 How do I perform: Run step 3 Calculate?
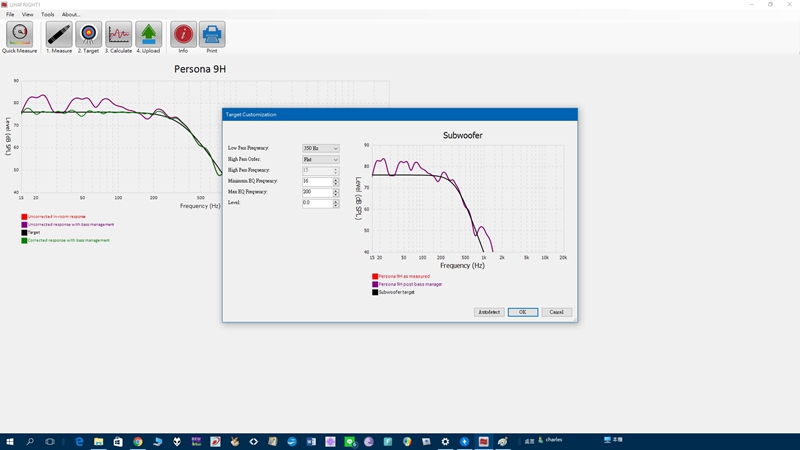(118, 35)
